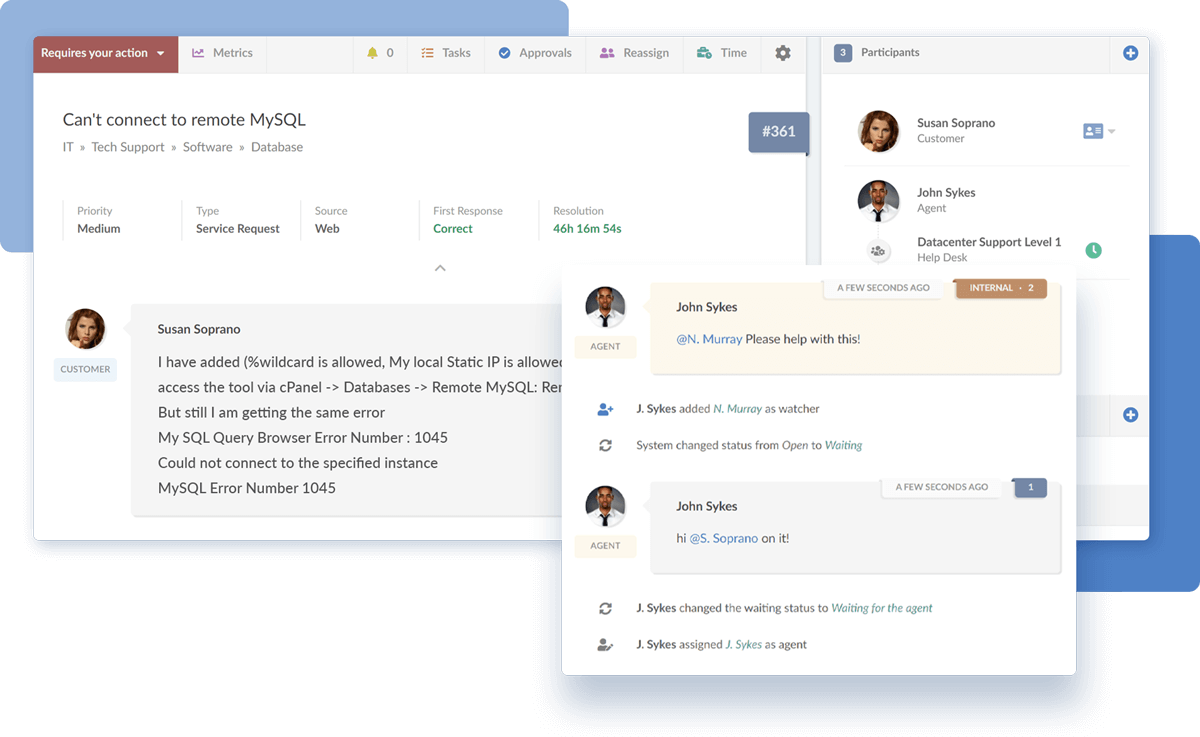The image size is (1200, 737).
Task: Open the Time tracking option
Action: [x=721, y=53]
